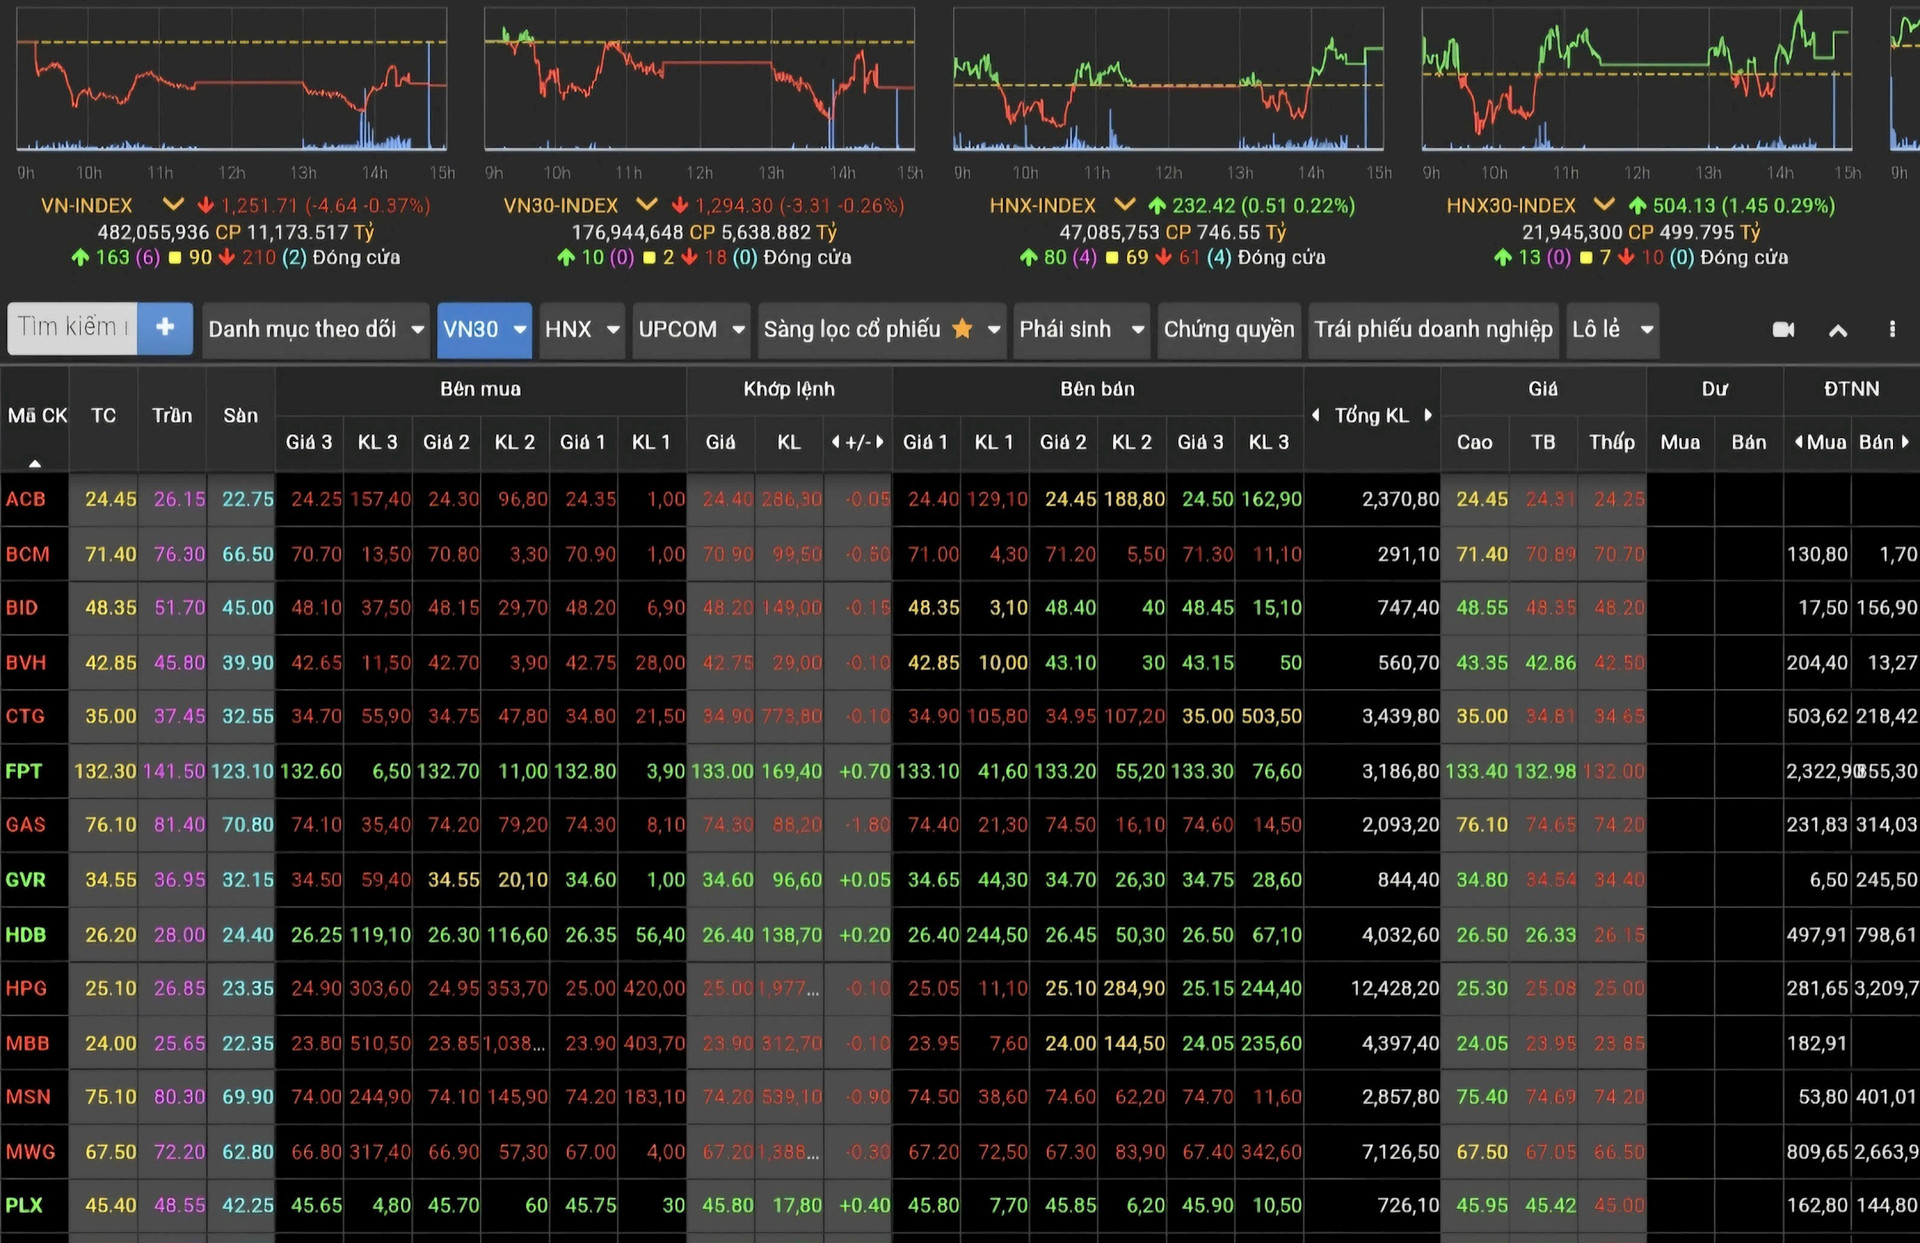Click the VN-INDEX value 1,251.71
The width and height of the screenshot is (1920, 1243).
tap(259, 205)
